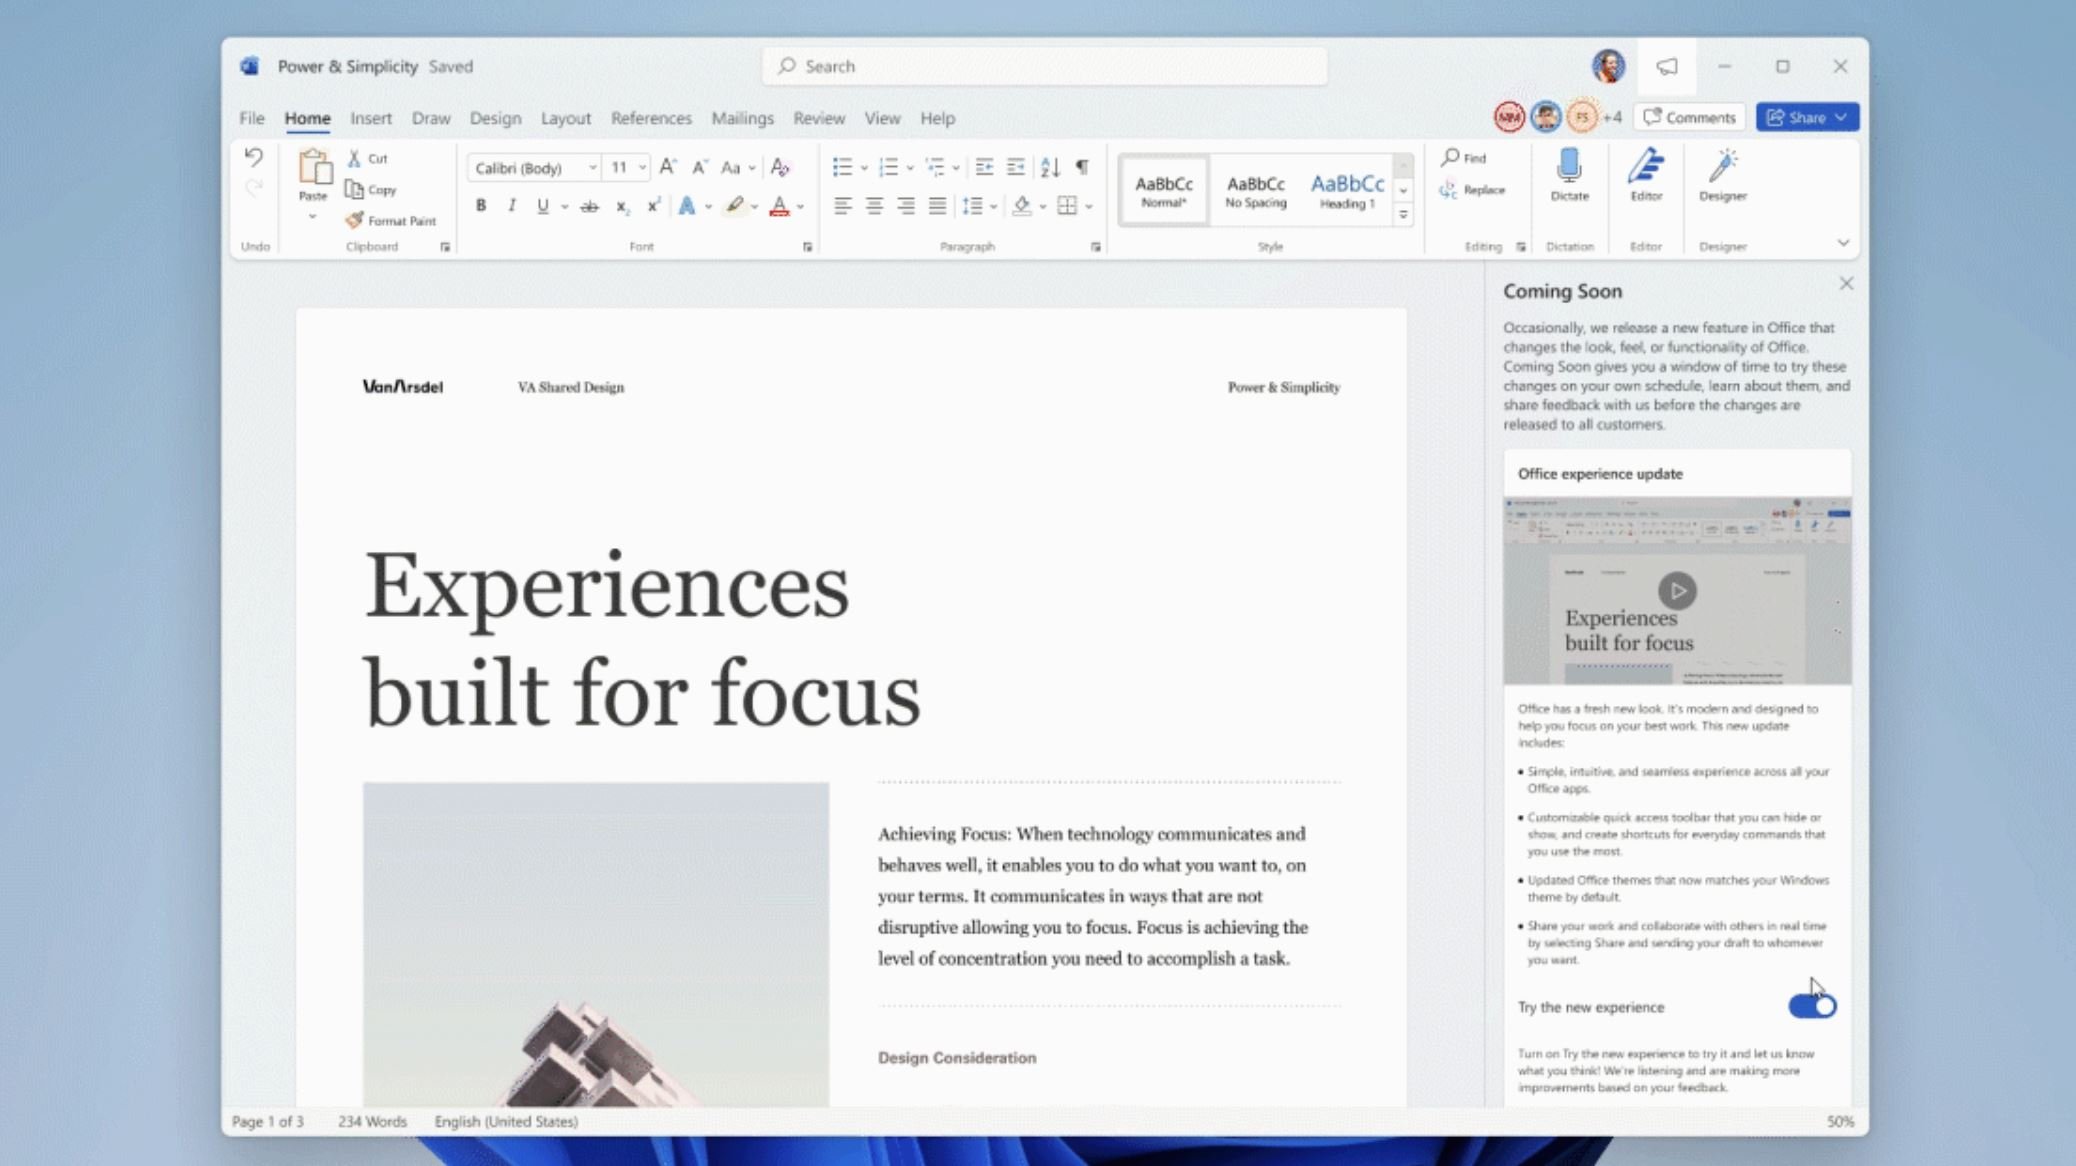
Task: Start voice typing with Dictate
Action: pyautogui.click(x=1568, y=180)
